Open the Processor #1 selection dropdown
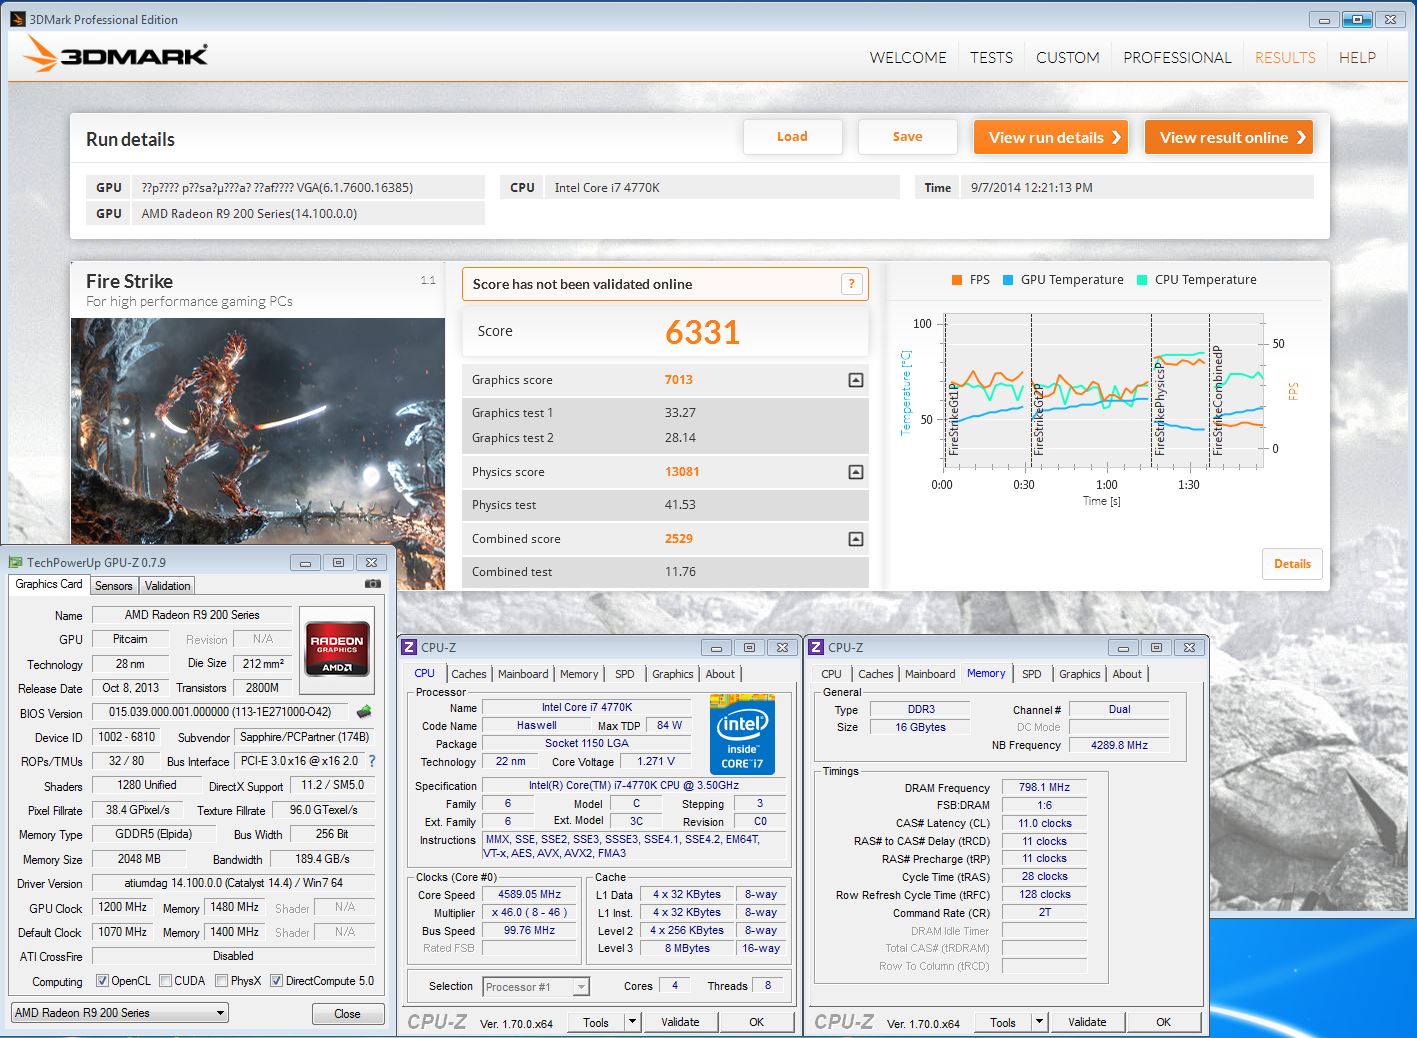 coord(536,987)
